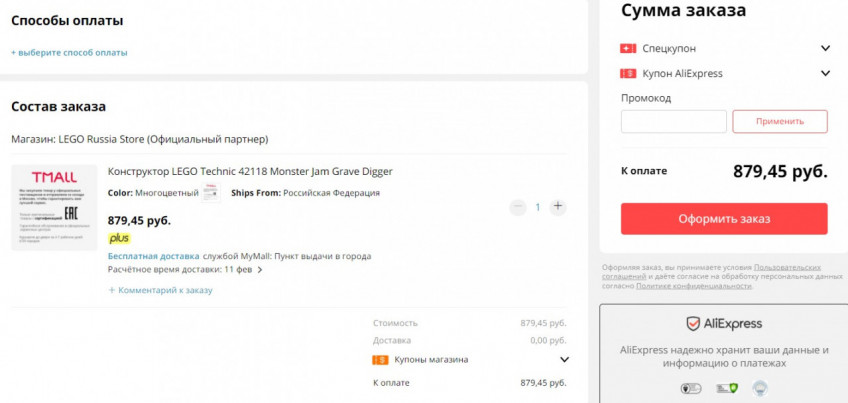Click the minus quantity button
The width and height of the screenshot is (848, 403).
(x=517, y=207)
